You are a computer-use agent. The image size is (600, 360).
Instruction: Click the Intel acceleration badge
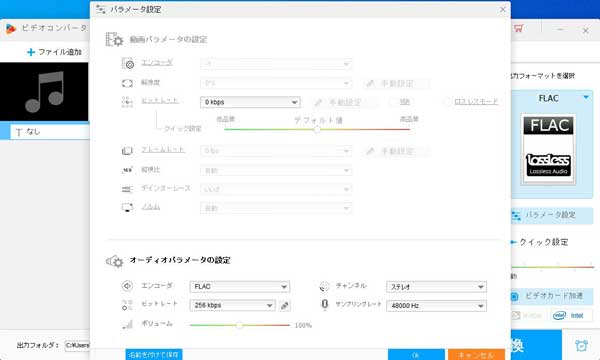tap(572, 316)
